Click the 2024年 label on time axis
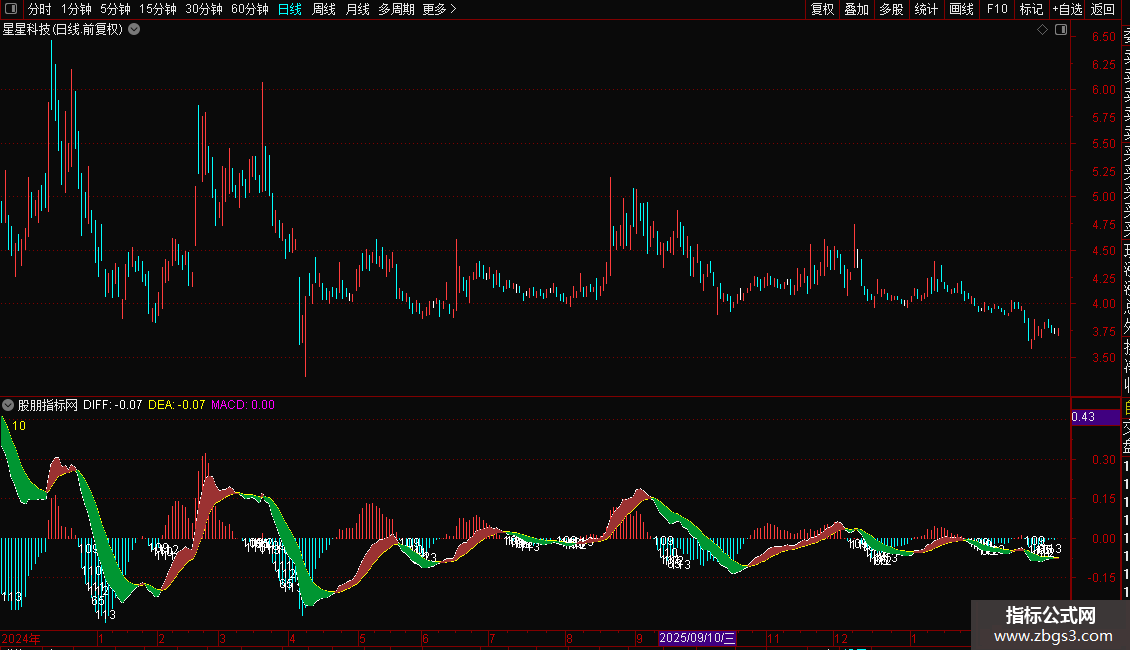 tap(21, 638)
